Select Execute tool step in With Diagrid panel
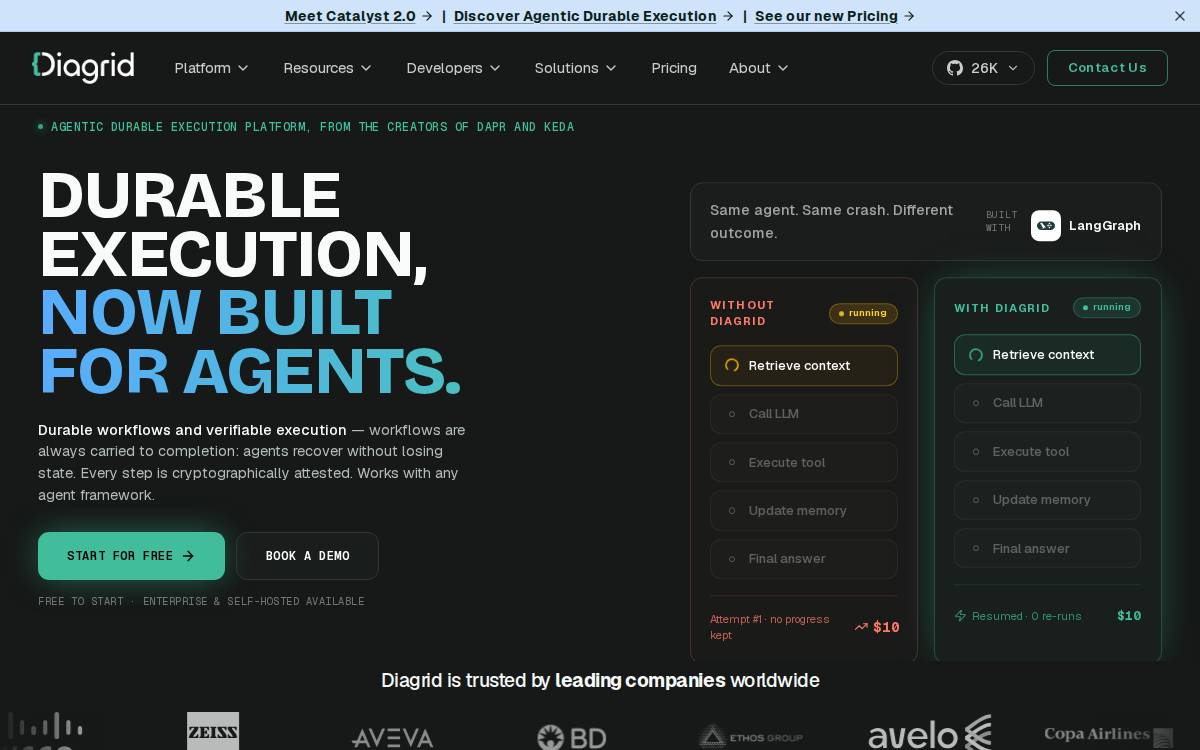1200x750 pixels. click(1047, 452)
